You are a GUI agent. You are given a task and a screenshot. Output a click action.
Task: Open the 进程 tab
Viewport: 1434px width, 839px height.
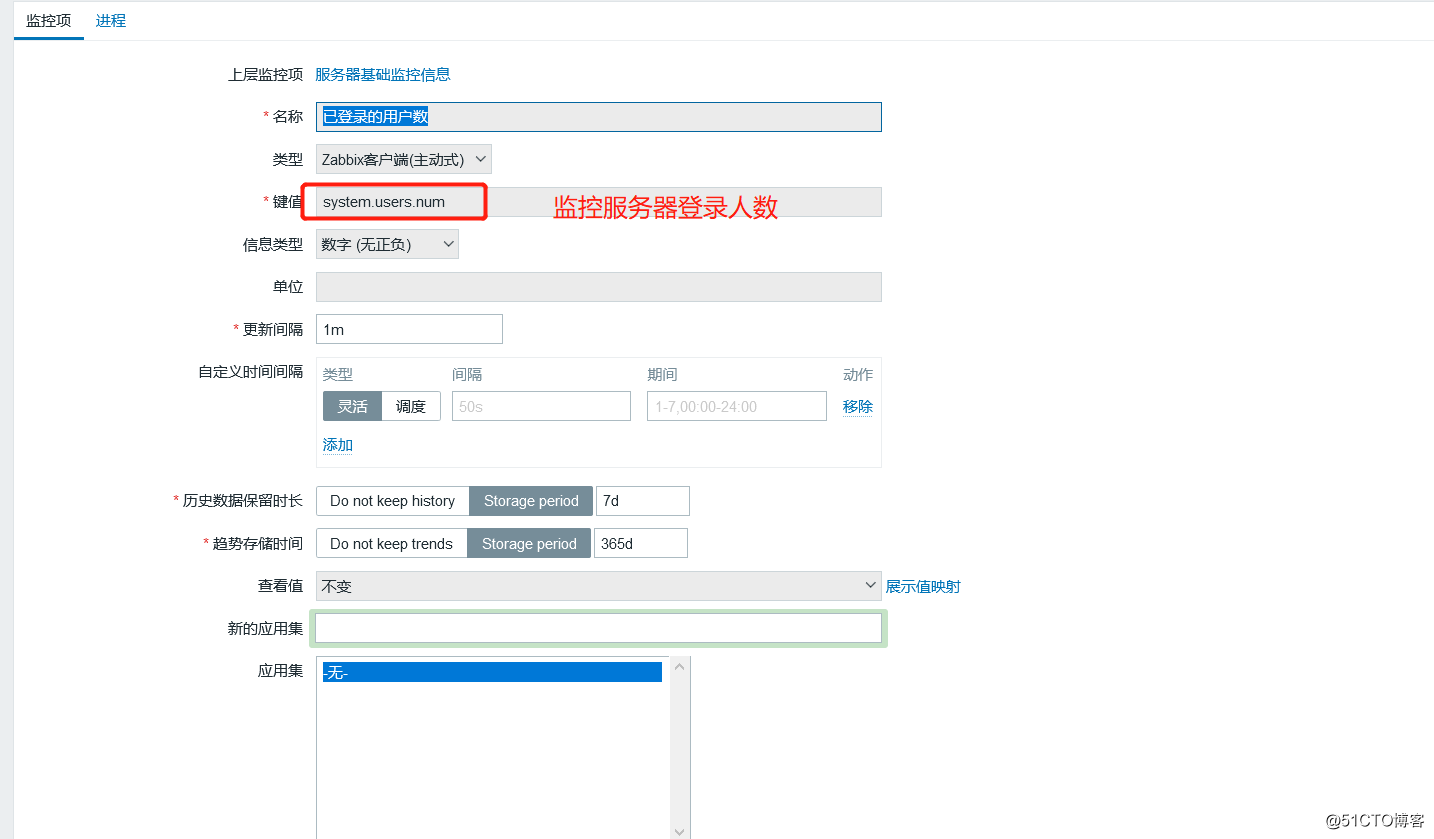pyautogui.click(x=111, y=20)
